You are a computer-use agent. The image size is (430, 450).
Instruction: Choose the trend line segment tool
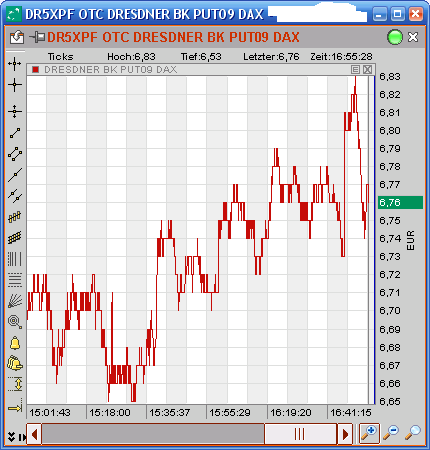(15, 133)
